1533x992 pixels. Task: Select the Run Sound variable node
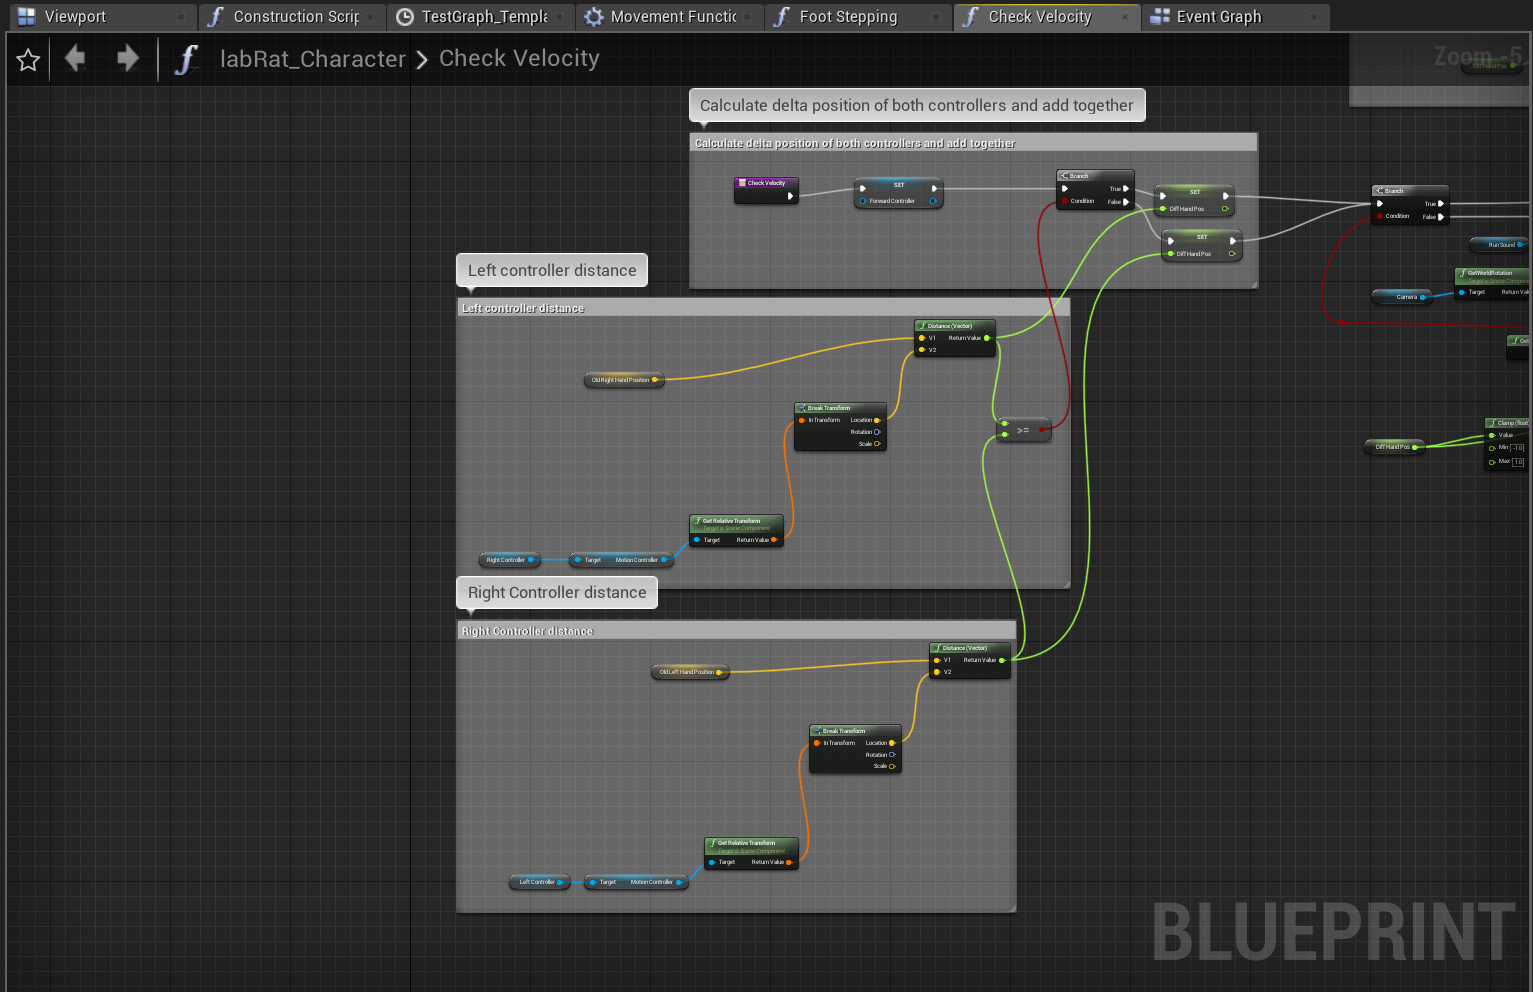click(1499, 245)
